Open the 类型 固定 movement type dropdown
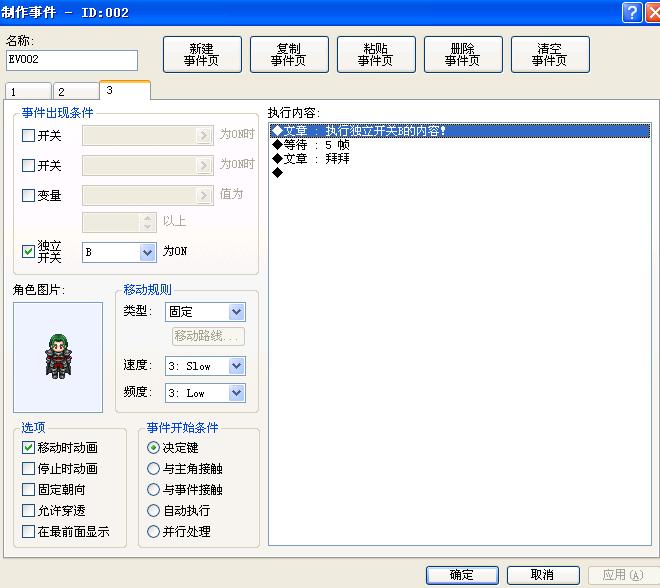 point(205,312)
